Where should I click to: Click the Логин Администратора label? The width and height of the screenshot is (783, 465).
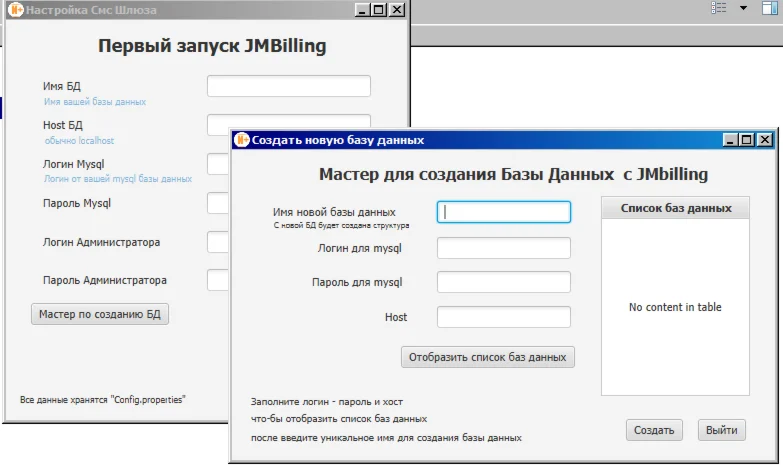point(101,242)
